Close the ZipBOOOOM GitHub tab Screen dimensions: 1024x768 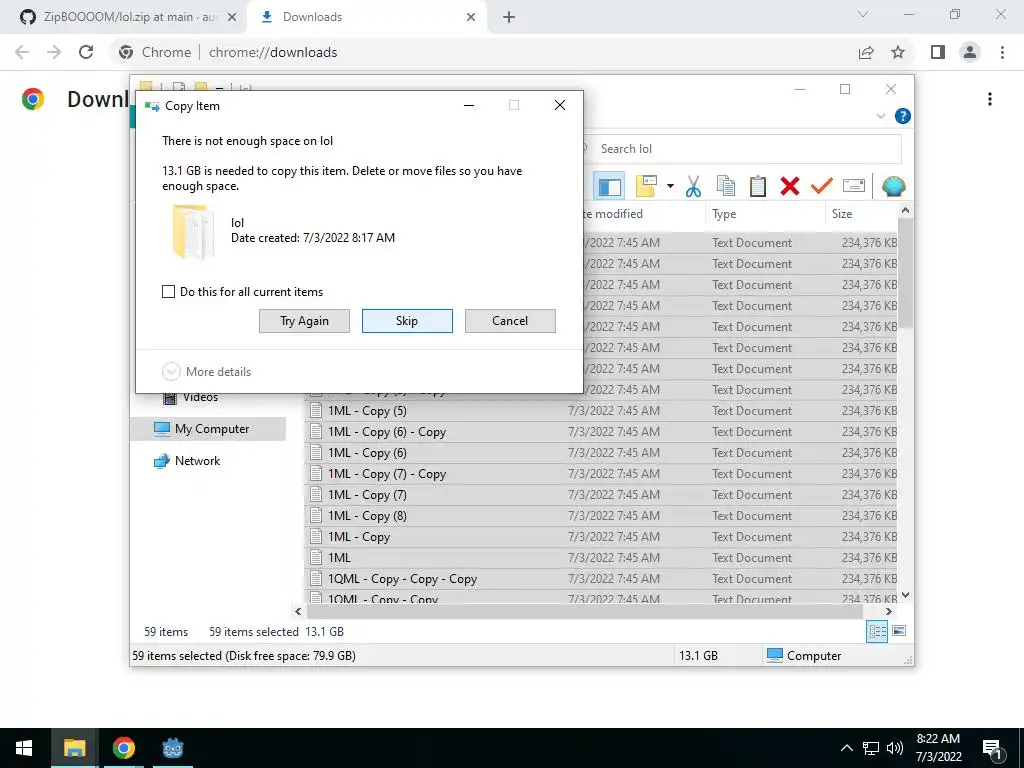coord(231,17)
